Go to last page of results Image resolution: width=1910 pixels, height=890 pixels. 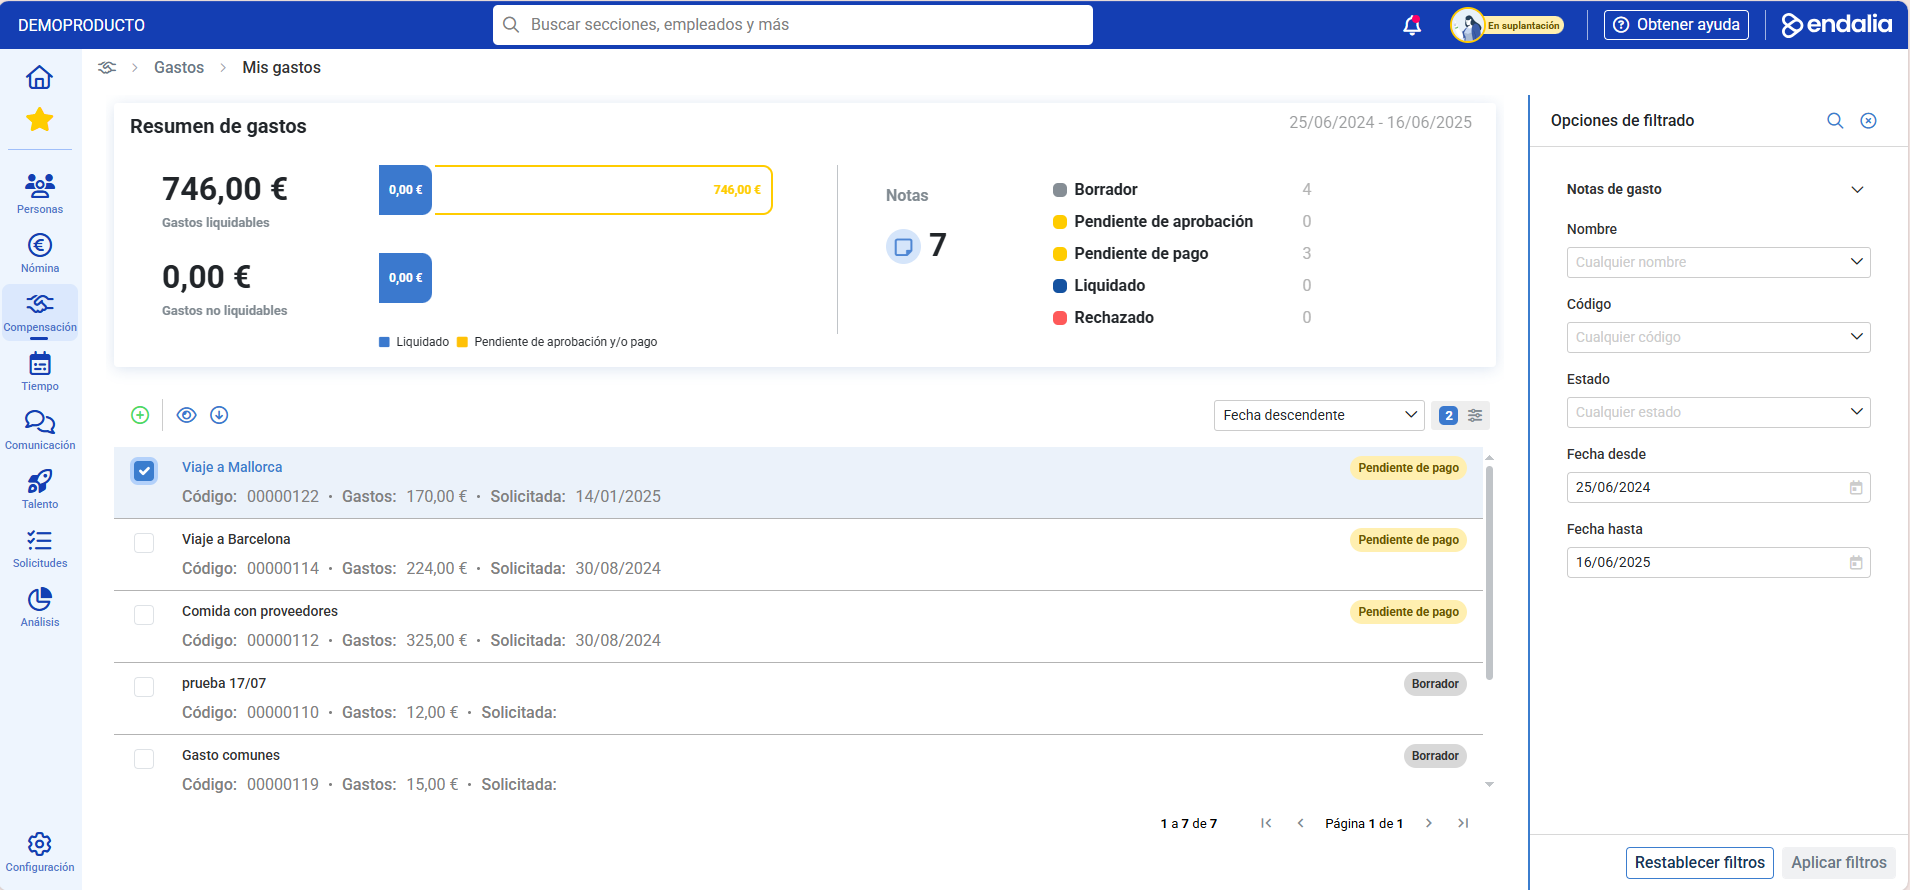pyautogui.click(x=1463, y=823)
